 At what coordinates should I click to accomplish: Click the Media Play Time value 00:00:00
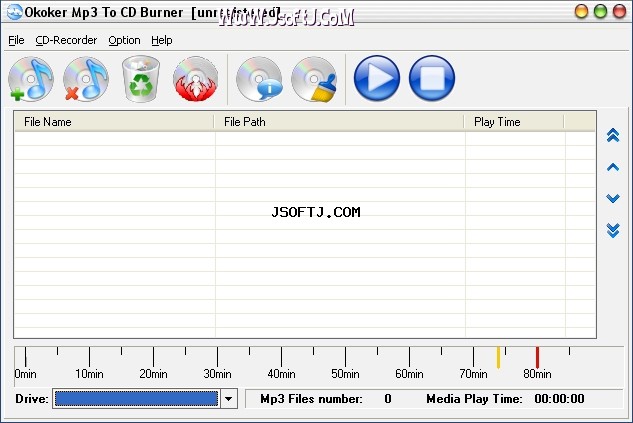point(559,399)
